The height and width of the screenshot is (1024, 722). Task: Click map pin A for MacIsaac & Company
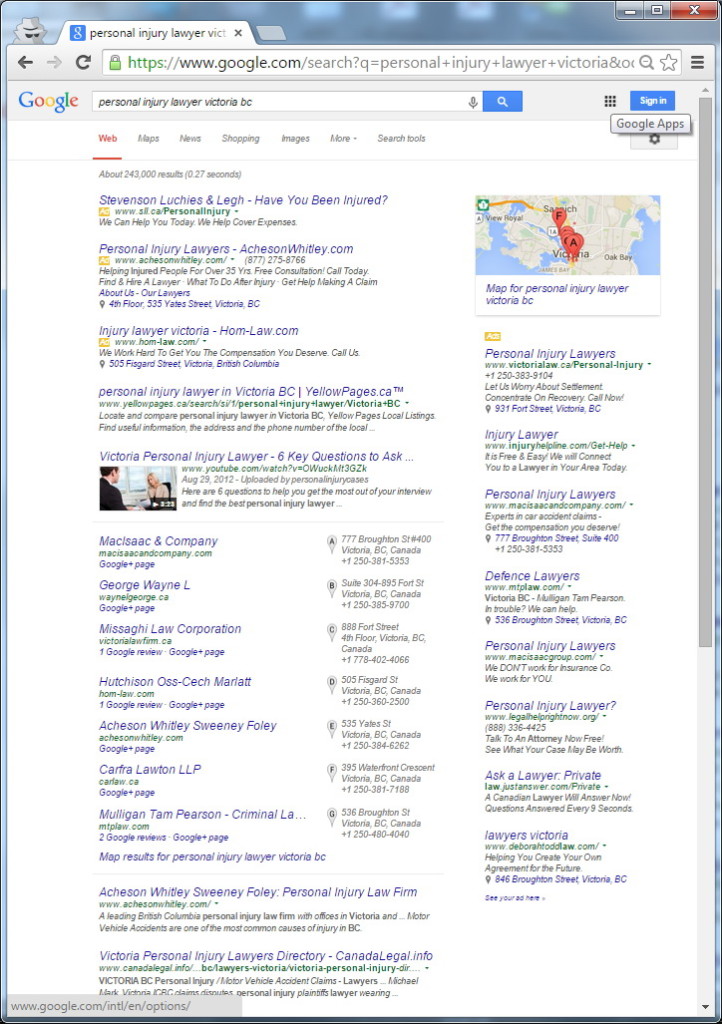(332, 542)
